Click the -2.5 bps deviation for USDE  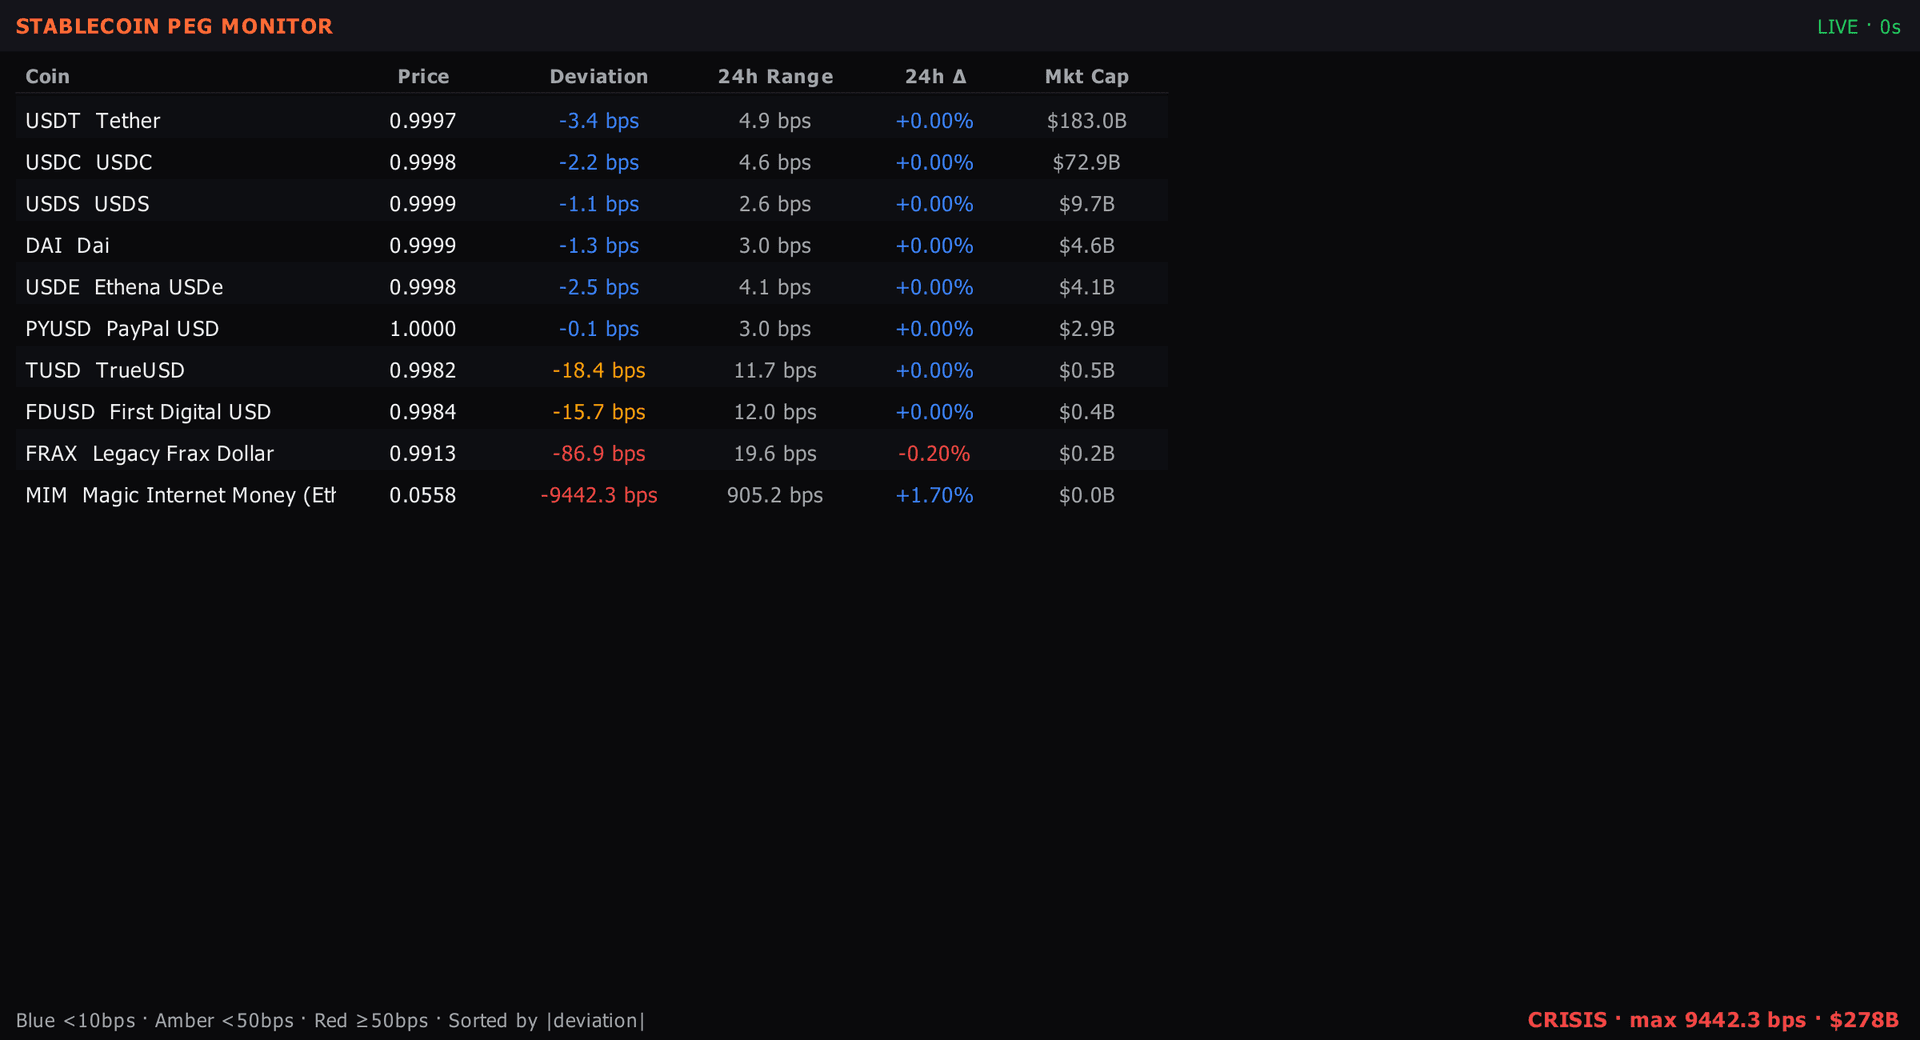coord(599,288)
